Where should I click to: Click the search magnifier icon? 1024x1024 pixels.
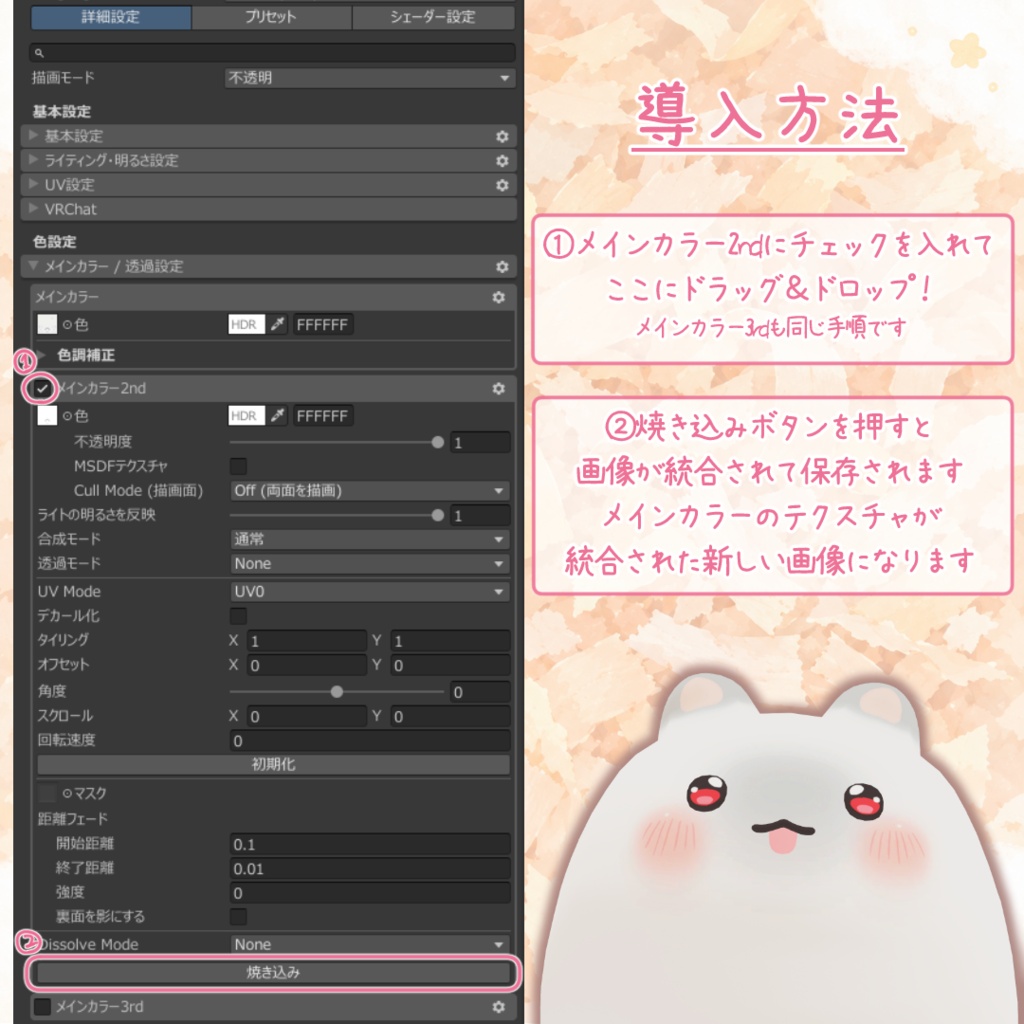tap(39, 53)
